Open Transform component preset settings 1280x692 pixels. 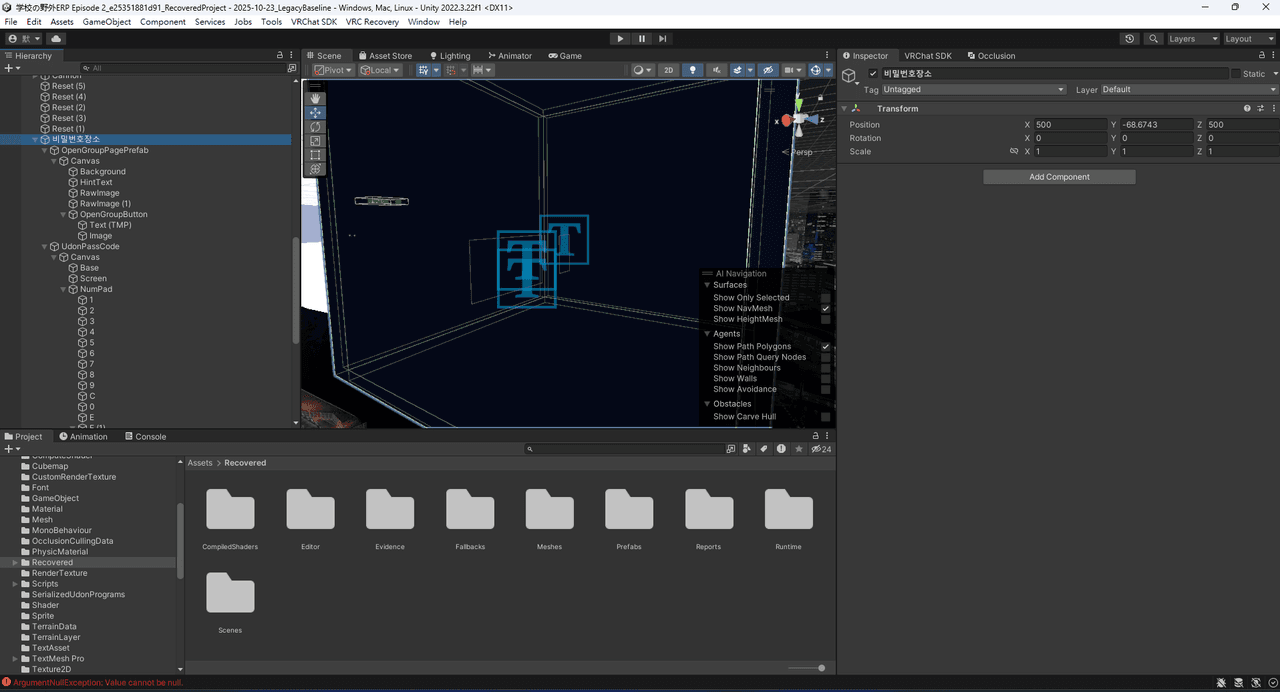point(1260,108)
